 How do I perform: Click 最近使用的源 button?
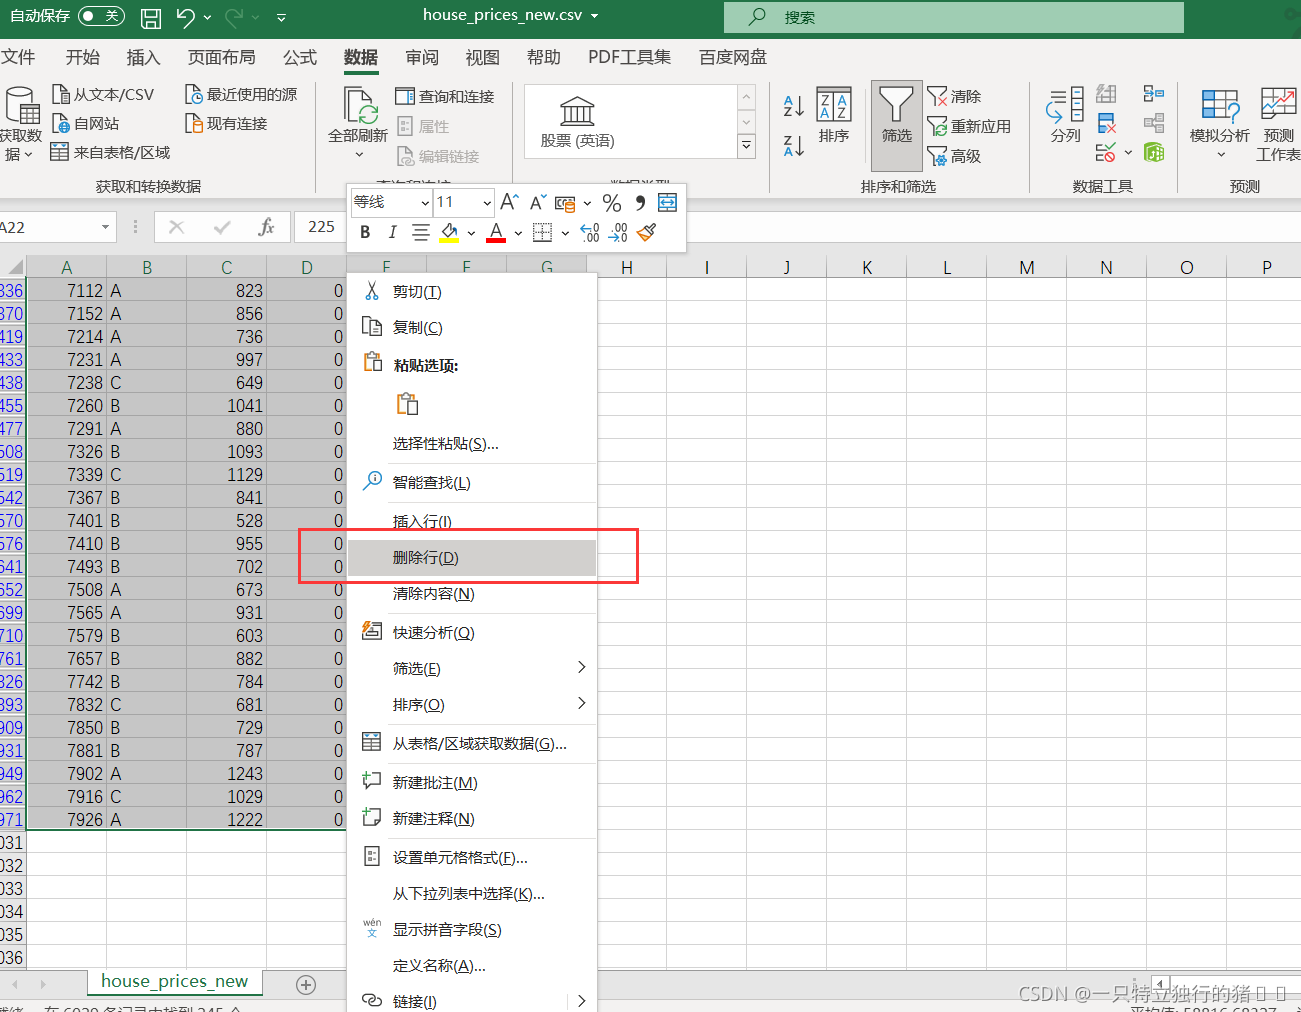point(241,94)
